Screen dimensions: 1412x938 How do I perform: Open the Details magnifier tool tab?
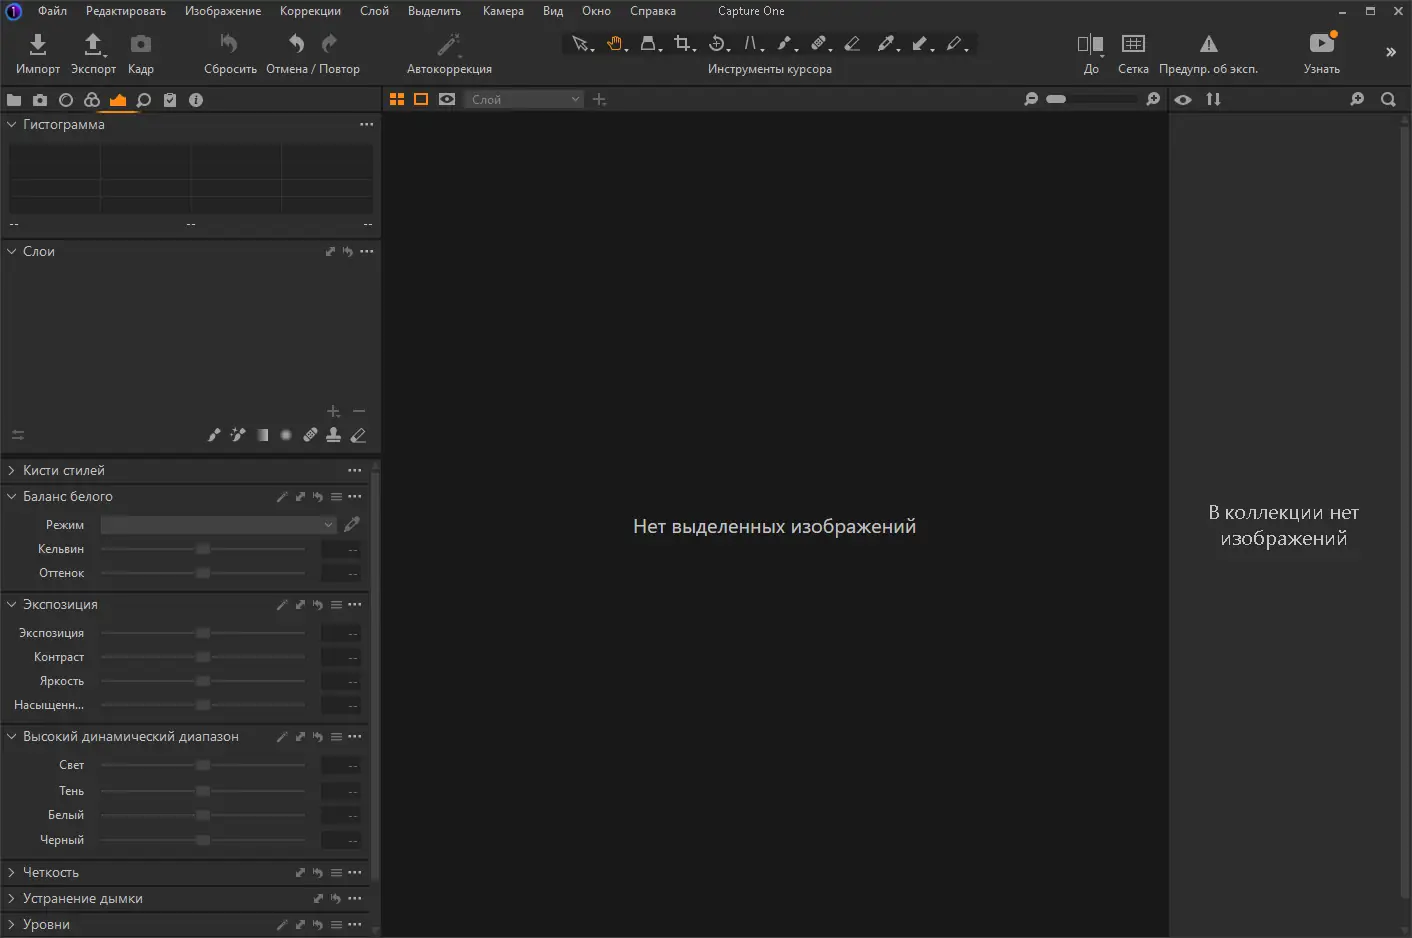144,100
